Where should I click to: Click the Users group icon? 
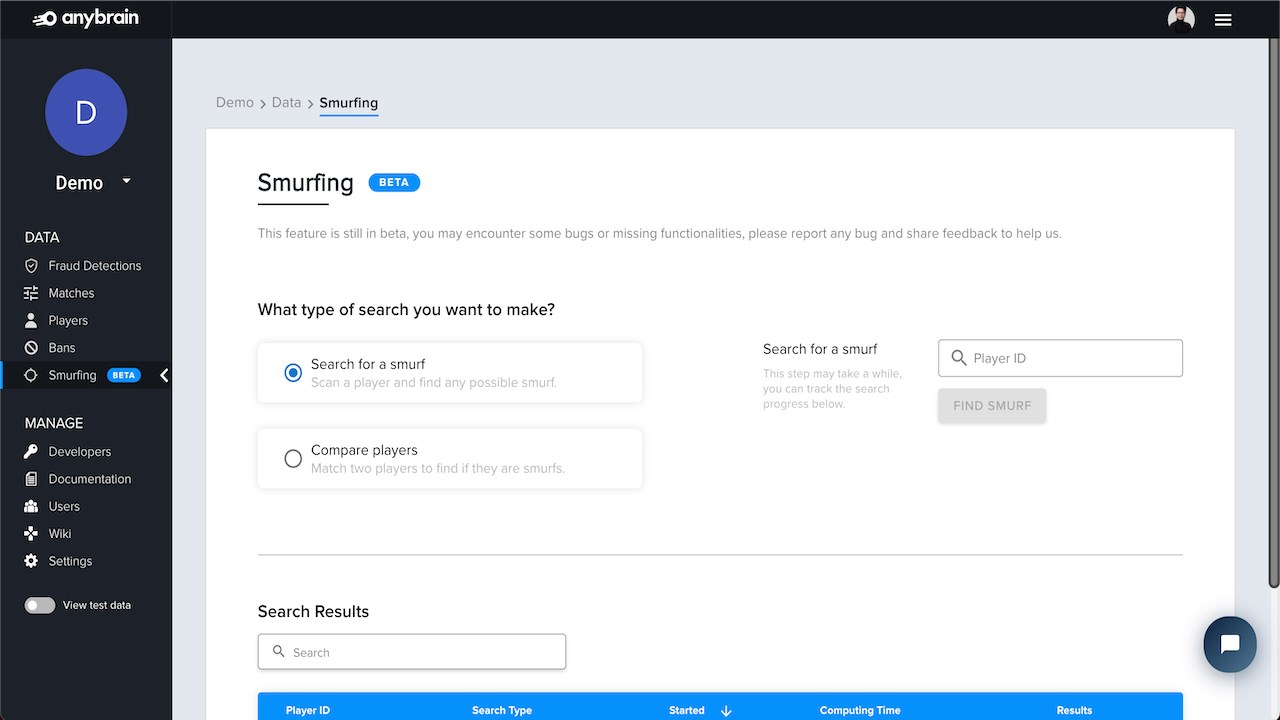pyautogui.click(x=31, y=506)
